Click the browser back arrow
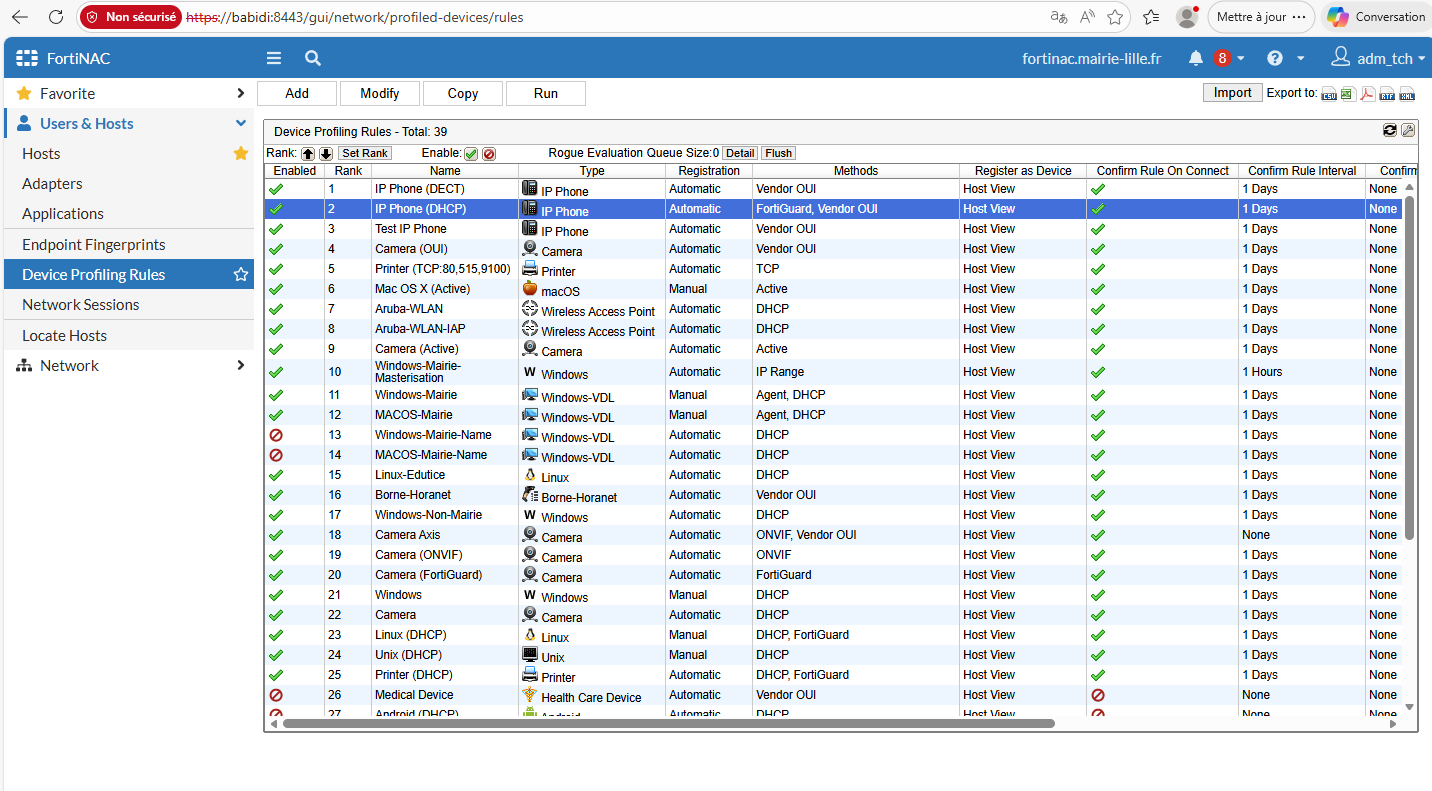 [x=20, y=17]
